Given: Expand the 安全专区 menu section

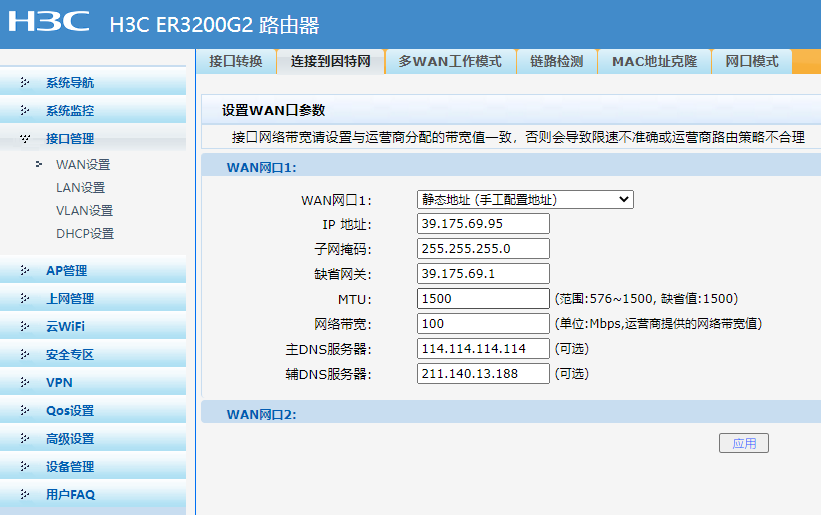Looking at the screenshot, I should point(93,354).
